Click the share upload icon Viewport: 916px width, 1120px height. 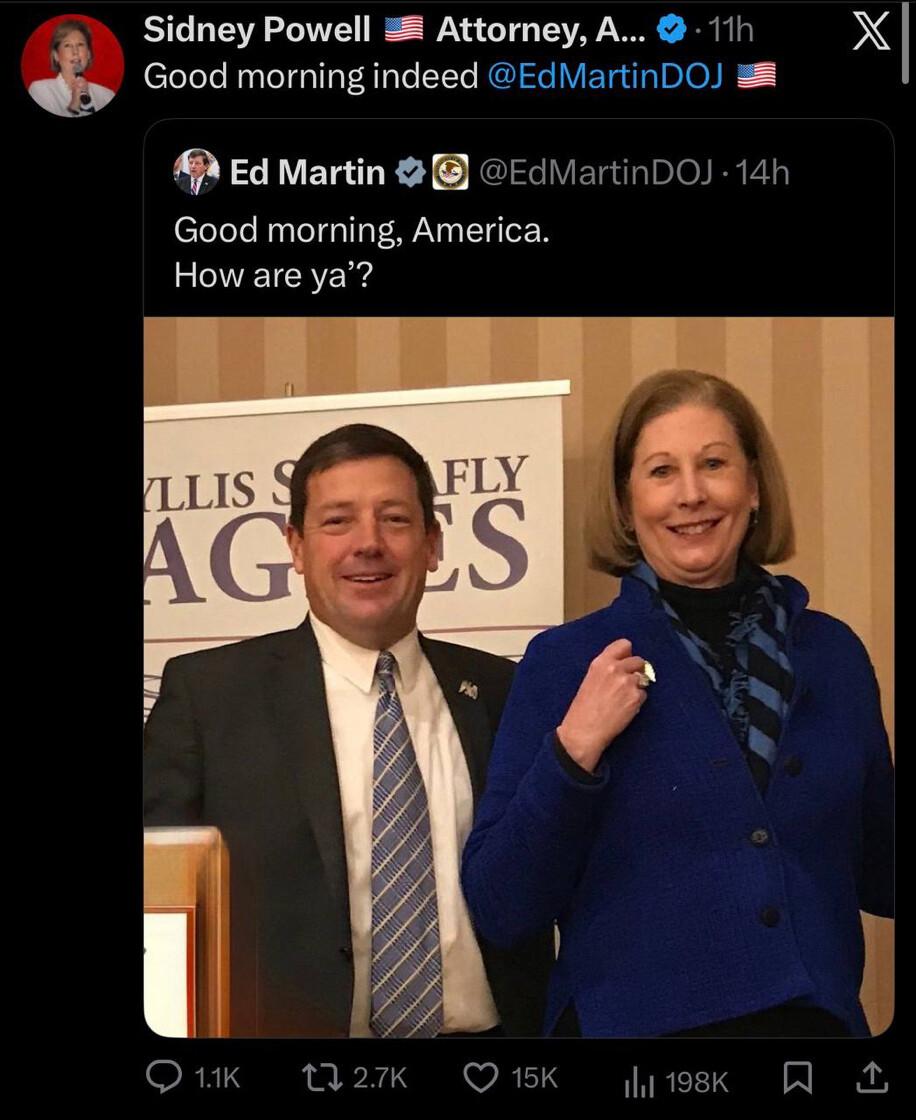point(871,1077)
